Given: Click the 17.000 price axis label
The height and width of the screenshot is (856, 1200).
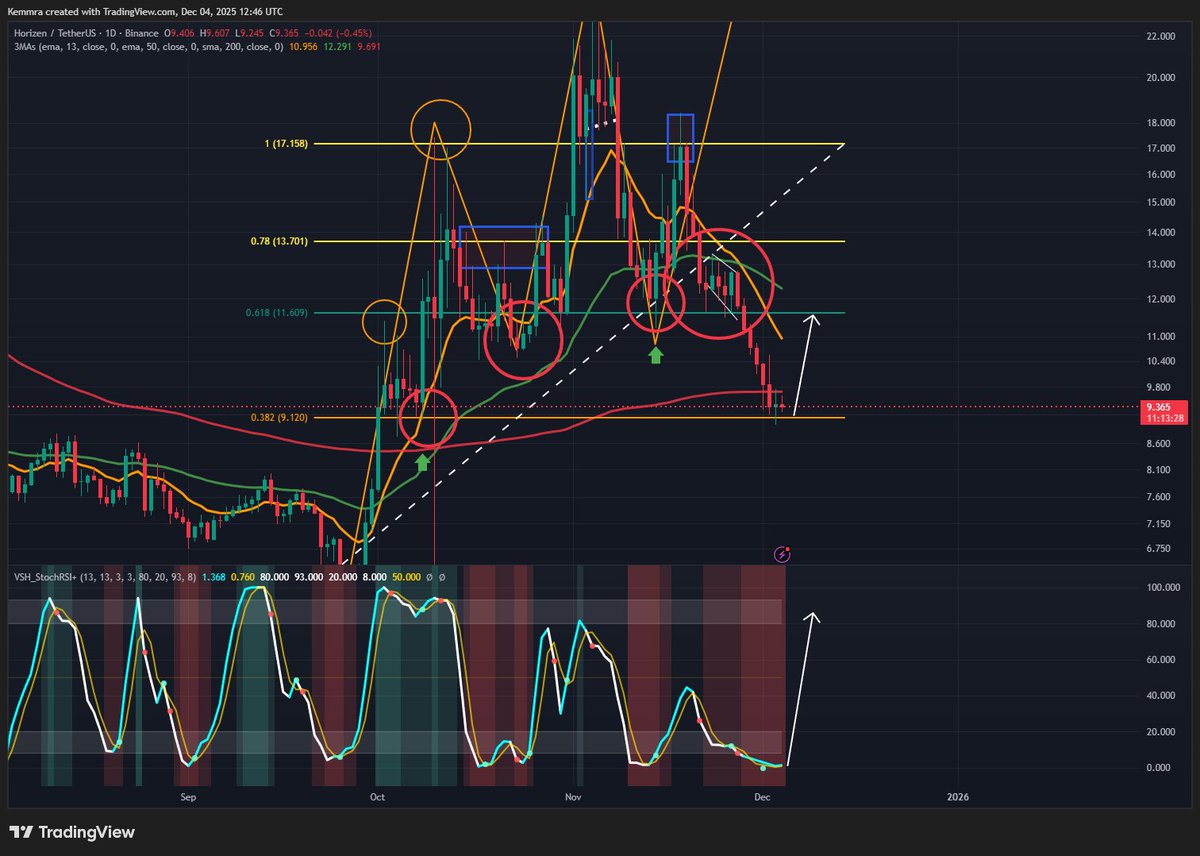Looking at the screenshot, I should click(1162, 148).
